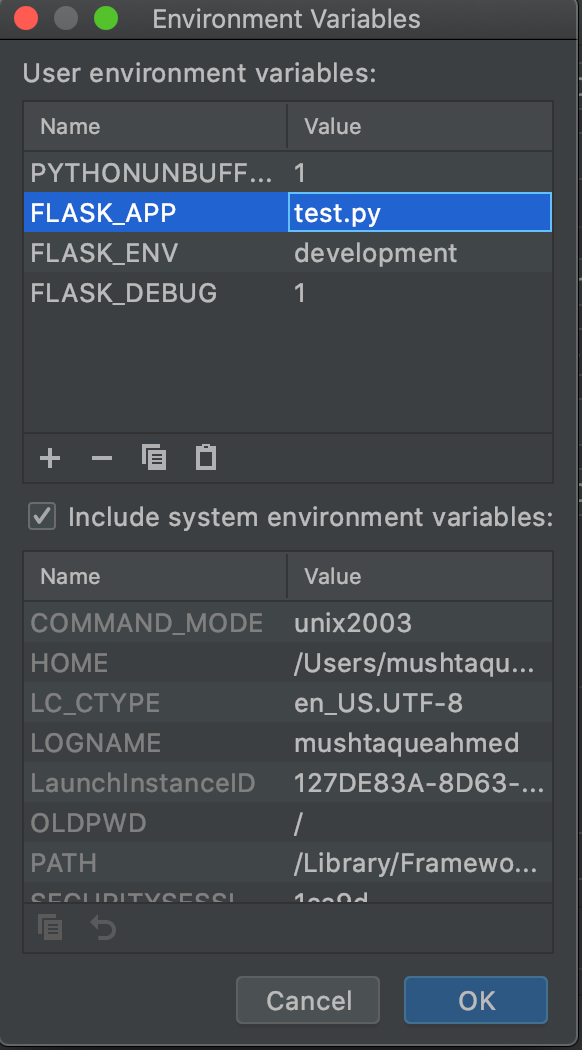Edit the test.py value field for FLASK_APP
The image size is (582, 1050).
click(x=419, y=212)
